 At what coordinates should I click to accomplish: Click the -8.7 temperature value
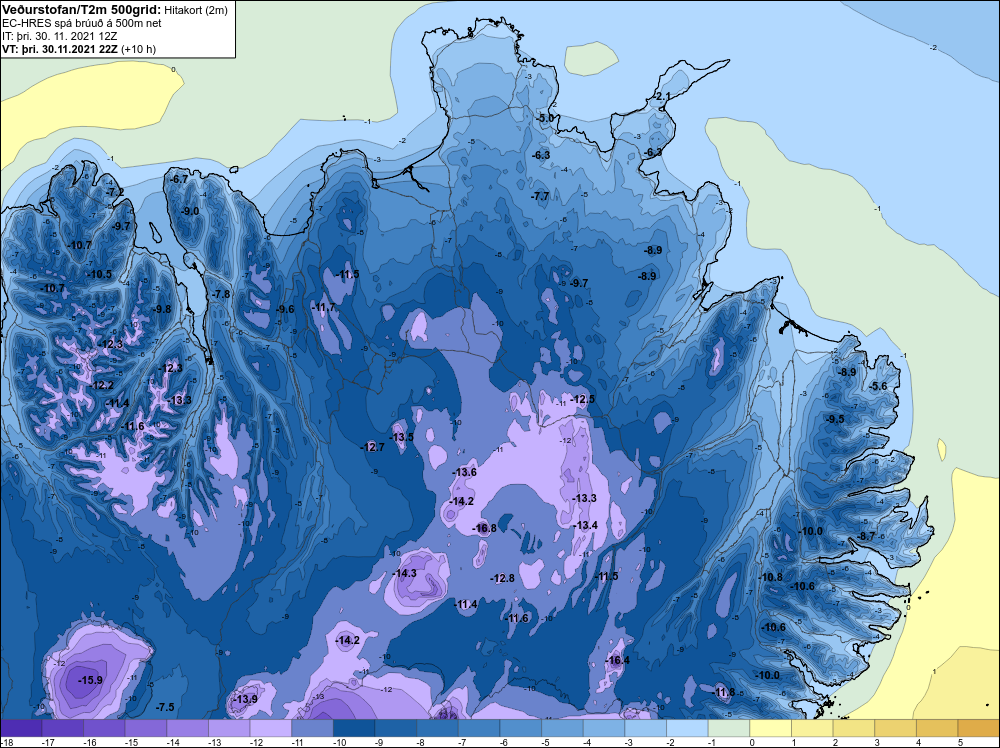pos(867,536)
